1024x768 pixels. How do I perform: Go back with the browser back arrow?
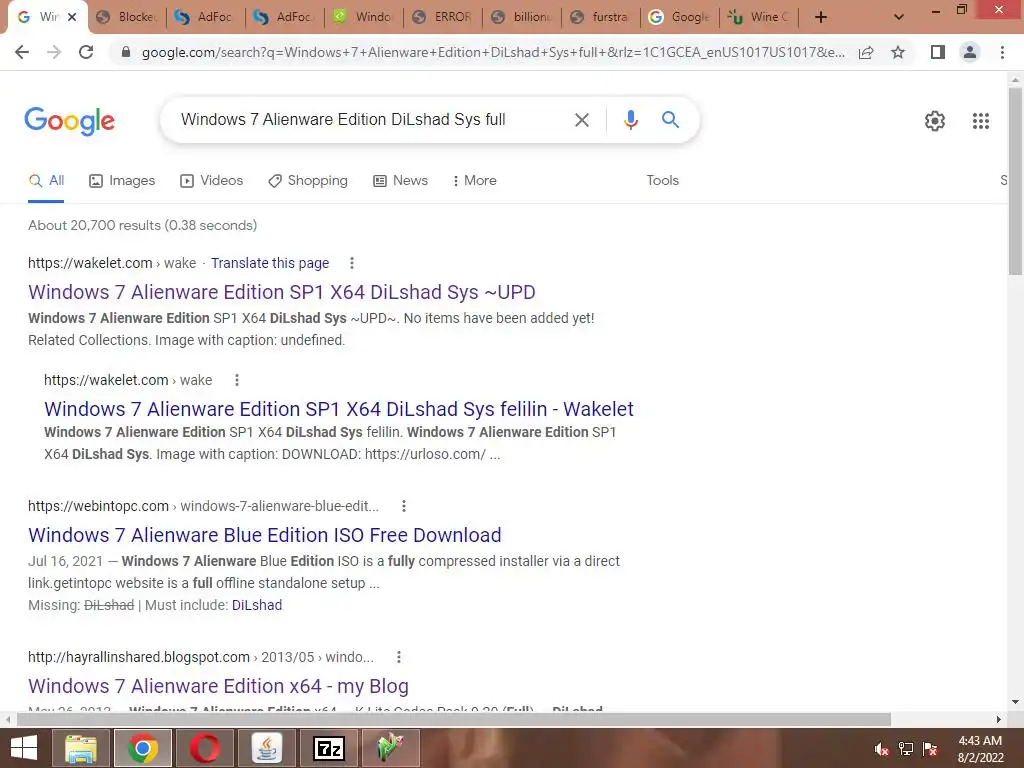point(22,52)
